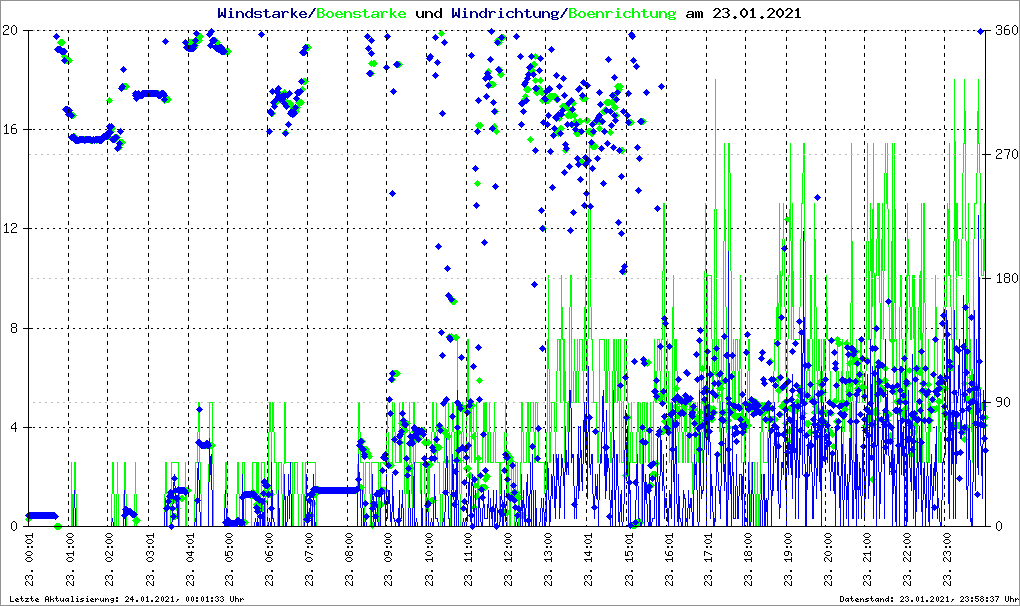Click the '360' label on right axis
This screenshot has height=606, width=1020.
click(1005, 30)
